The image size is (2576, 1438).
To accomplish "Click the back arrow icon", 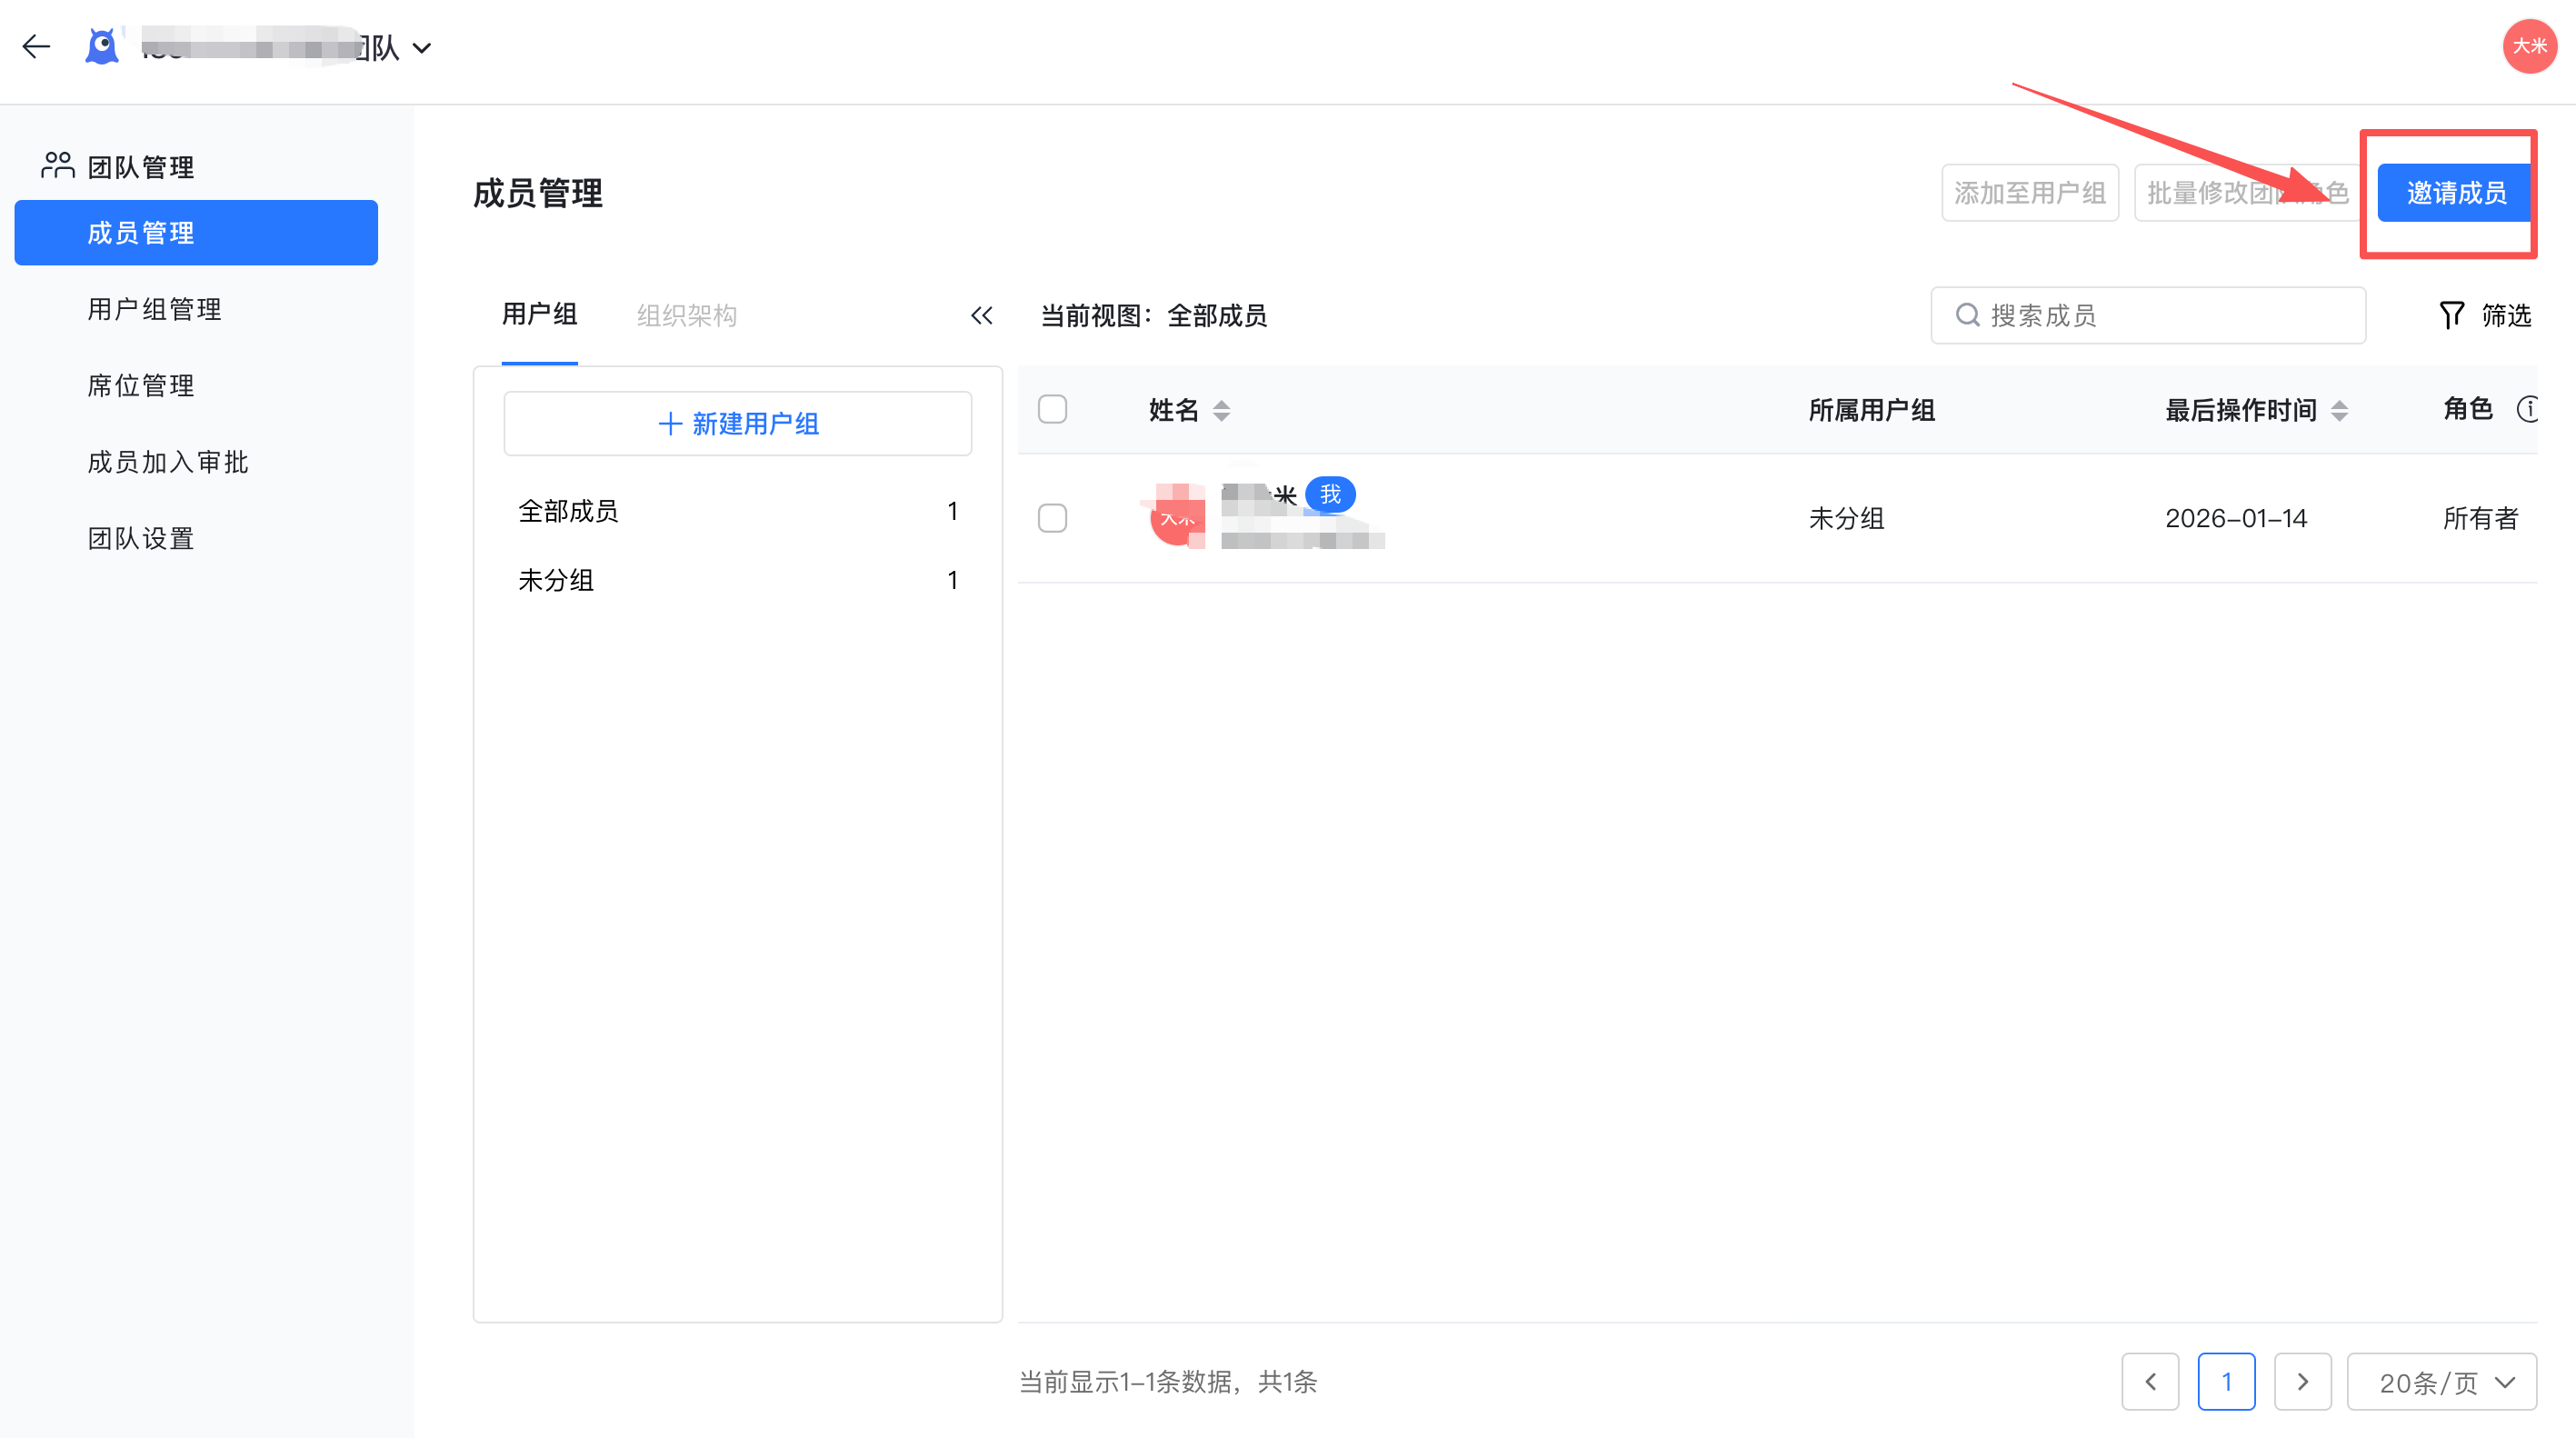I will pos(36,46).
